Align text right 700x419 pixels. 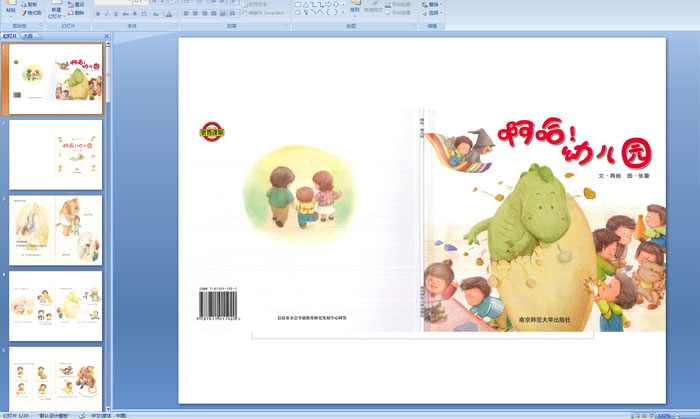[204, 13]
